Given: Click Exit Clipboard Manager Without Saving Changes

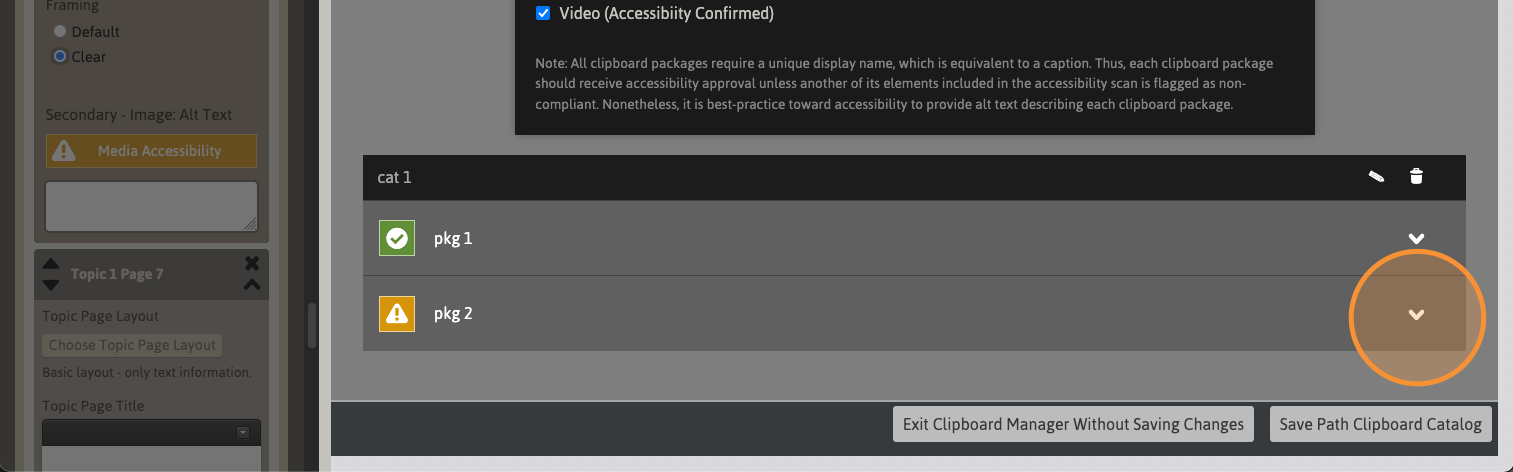Looking at the screenshot, I should pyautogui.click(x=1073, y=424).
